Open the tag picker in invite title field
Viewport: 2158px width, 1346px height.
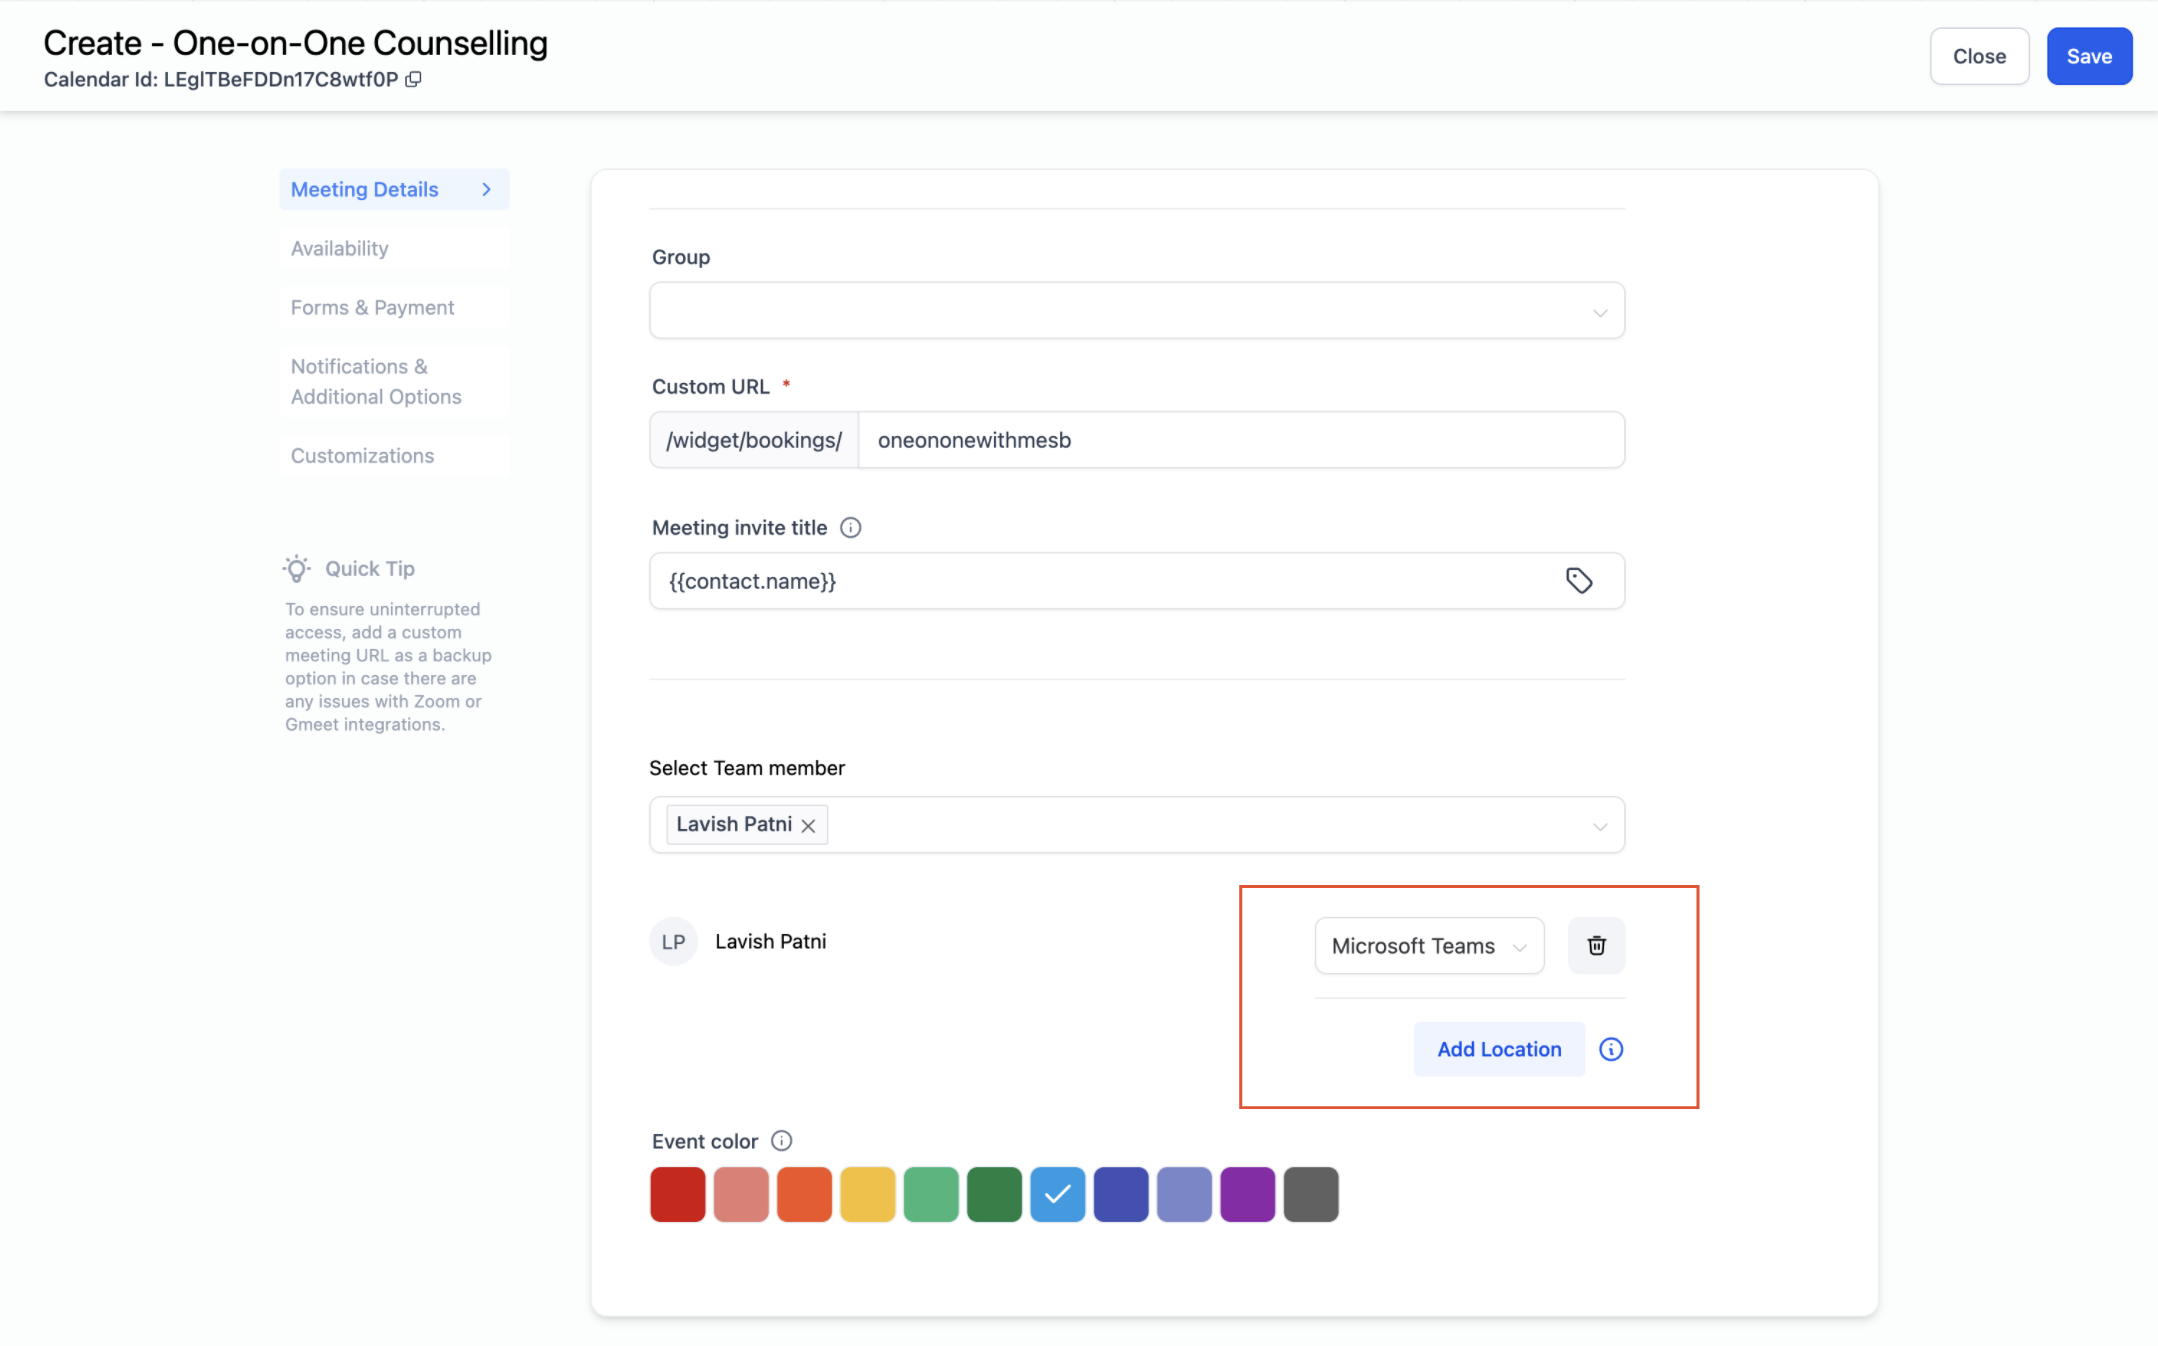(x=1579, y=581)
